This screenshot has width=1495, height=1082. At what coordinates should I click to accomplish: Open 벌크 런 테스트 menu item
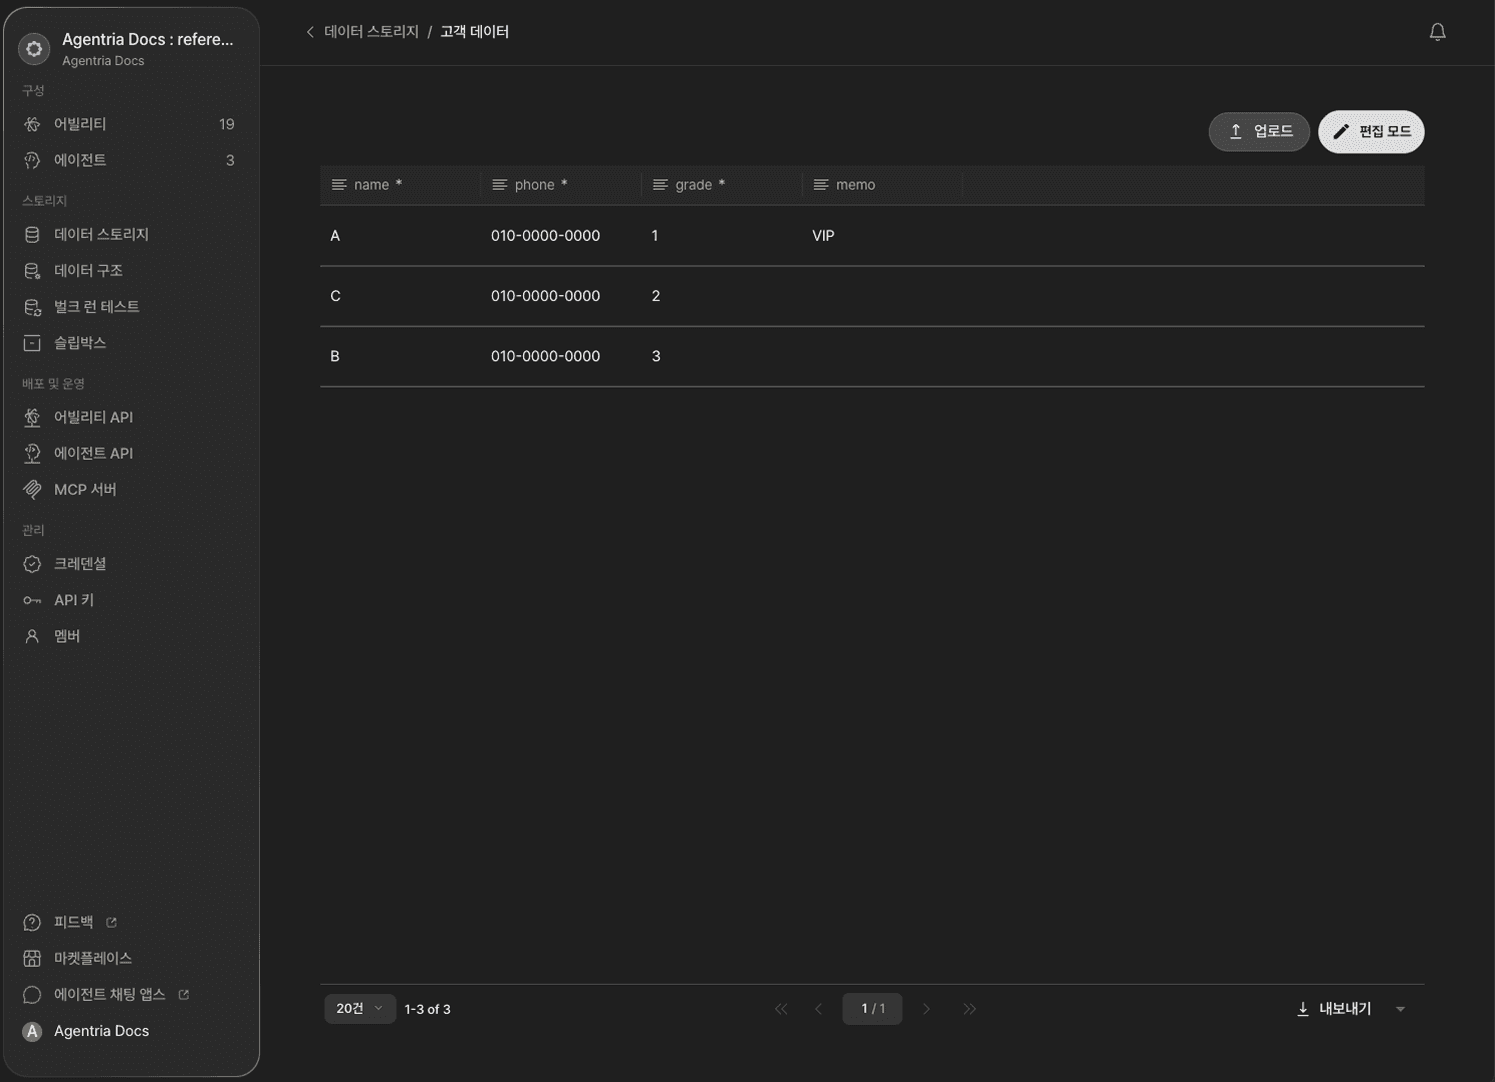pyautogui.click(x=130, y=307)
